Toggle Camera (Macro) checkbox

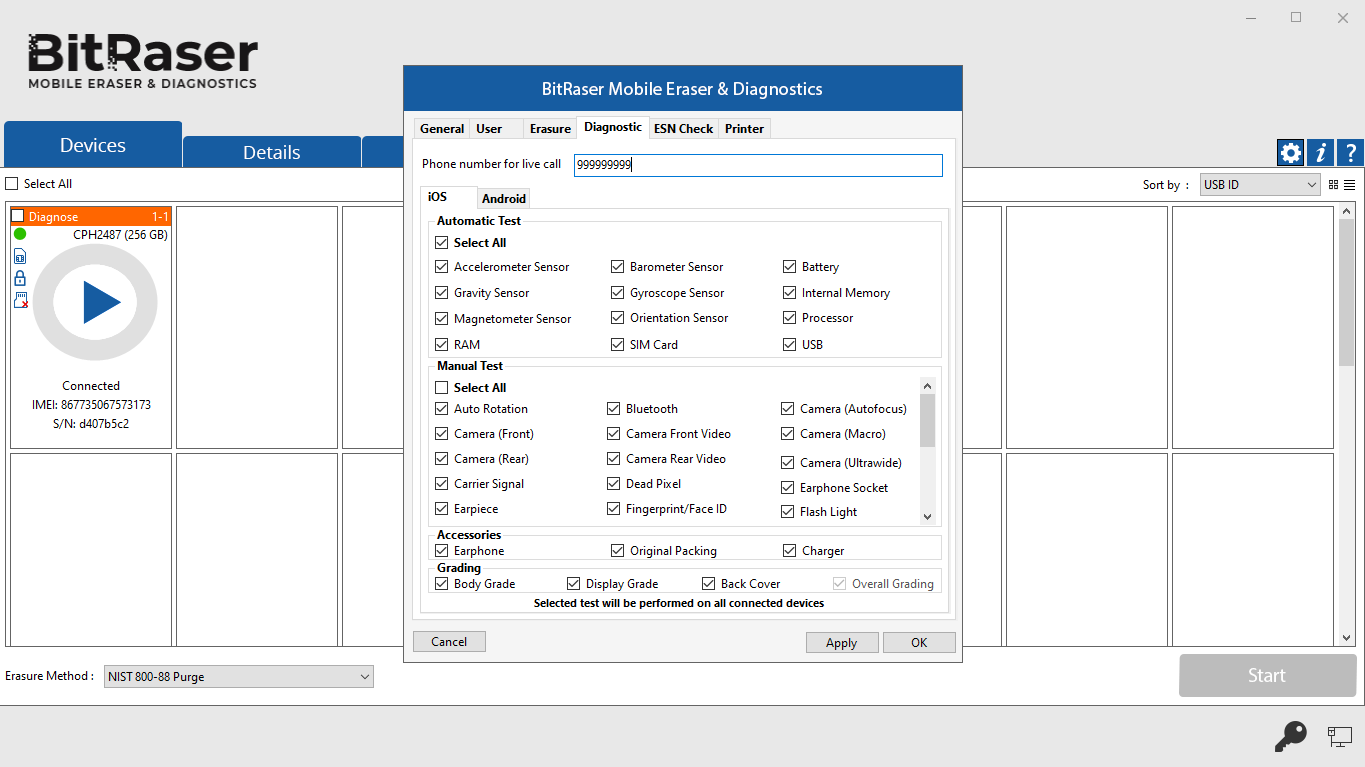coord(788,434)
